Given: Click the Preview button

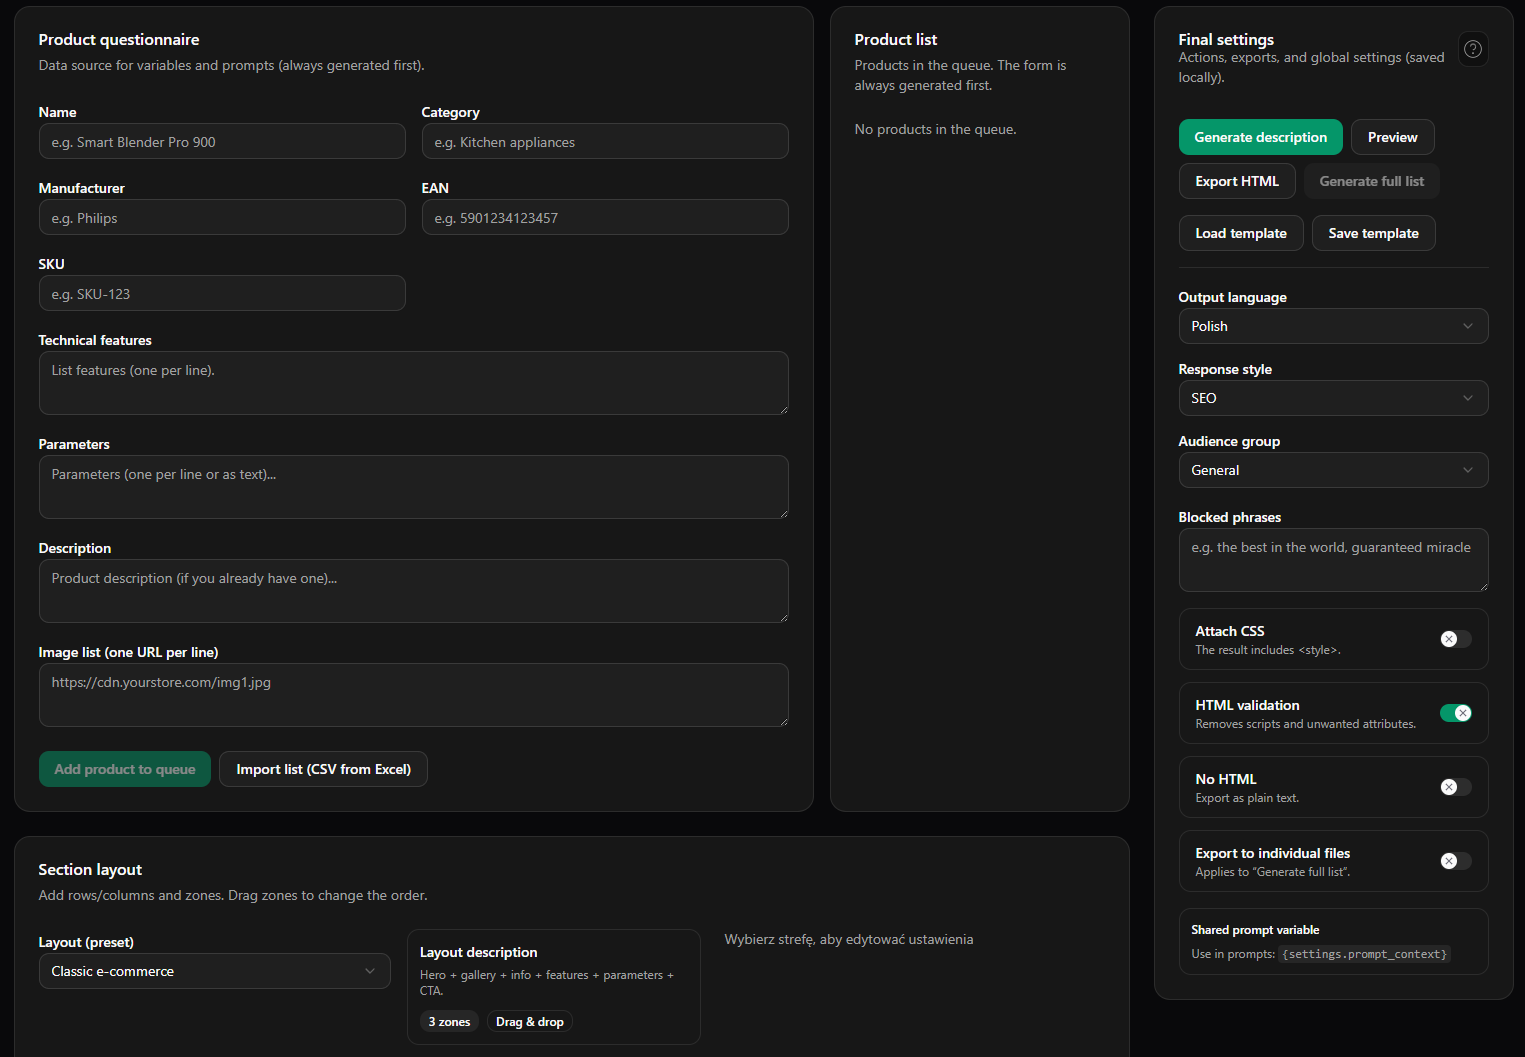Looking at the screenshot, I should [x=1392, y=137].
